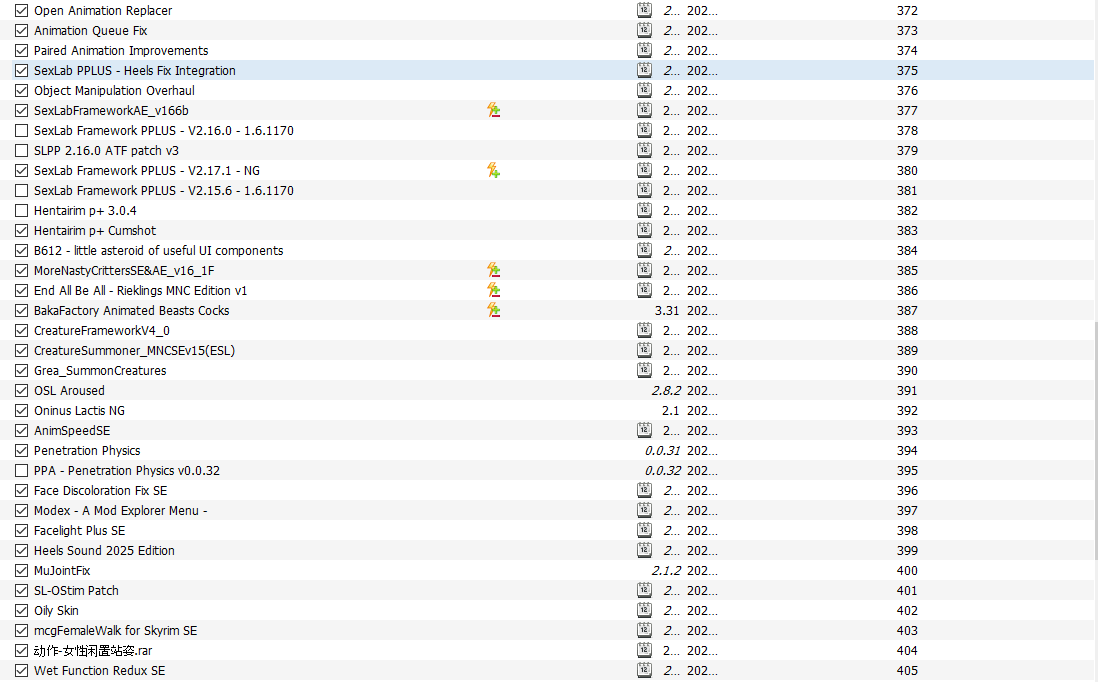Click the version date icon on SLPP 2.16.0 ATF patch row
This screenshot has height=682, width=1098.
(644, 150)
